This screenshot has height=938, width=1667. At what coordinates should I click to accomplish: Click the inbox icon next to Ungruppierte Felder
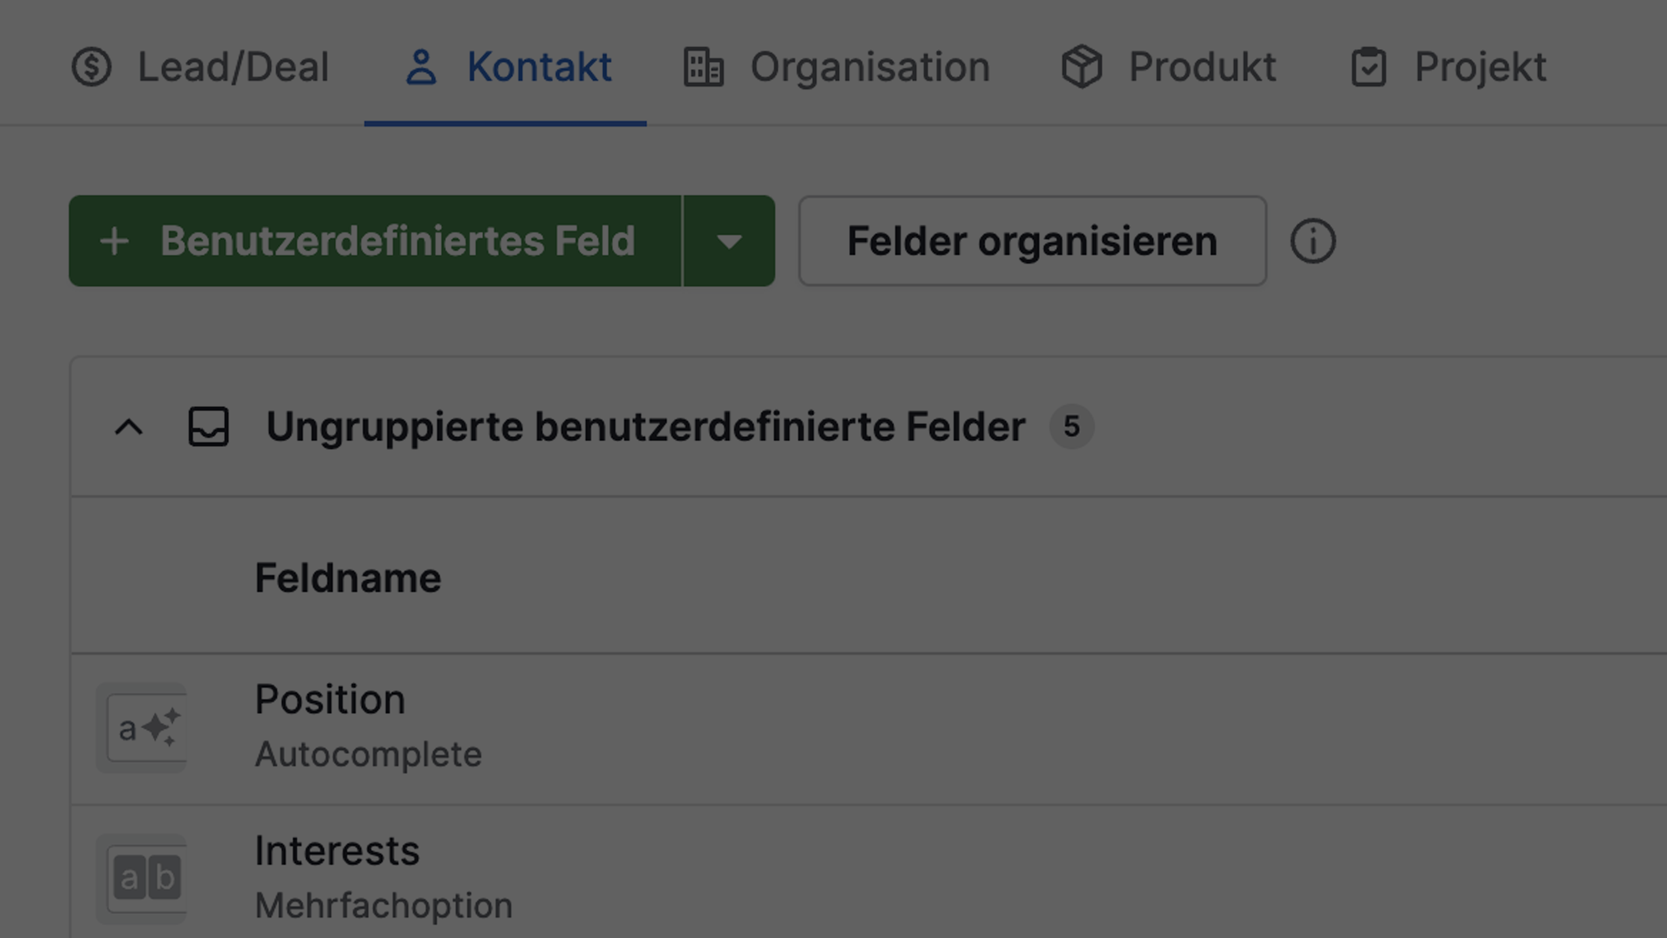[x=208, y=427]
